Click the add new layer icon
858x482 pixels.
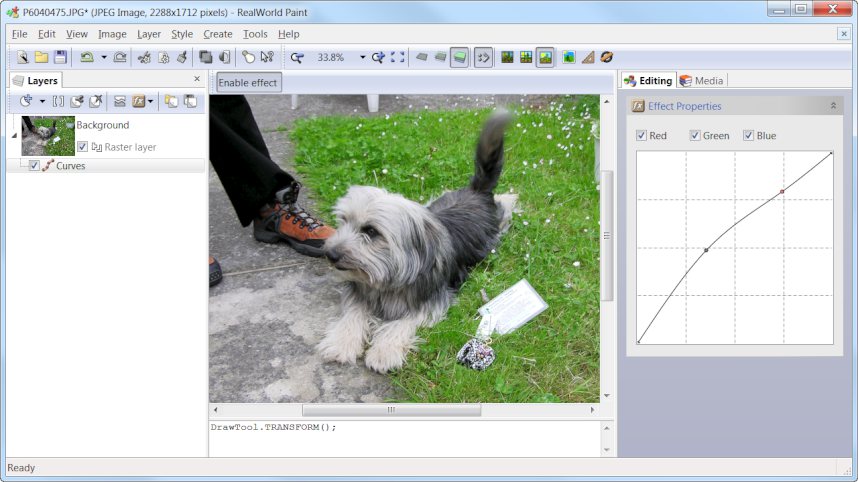[x=26, y=101]
